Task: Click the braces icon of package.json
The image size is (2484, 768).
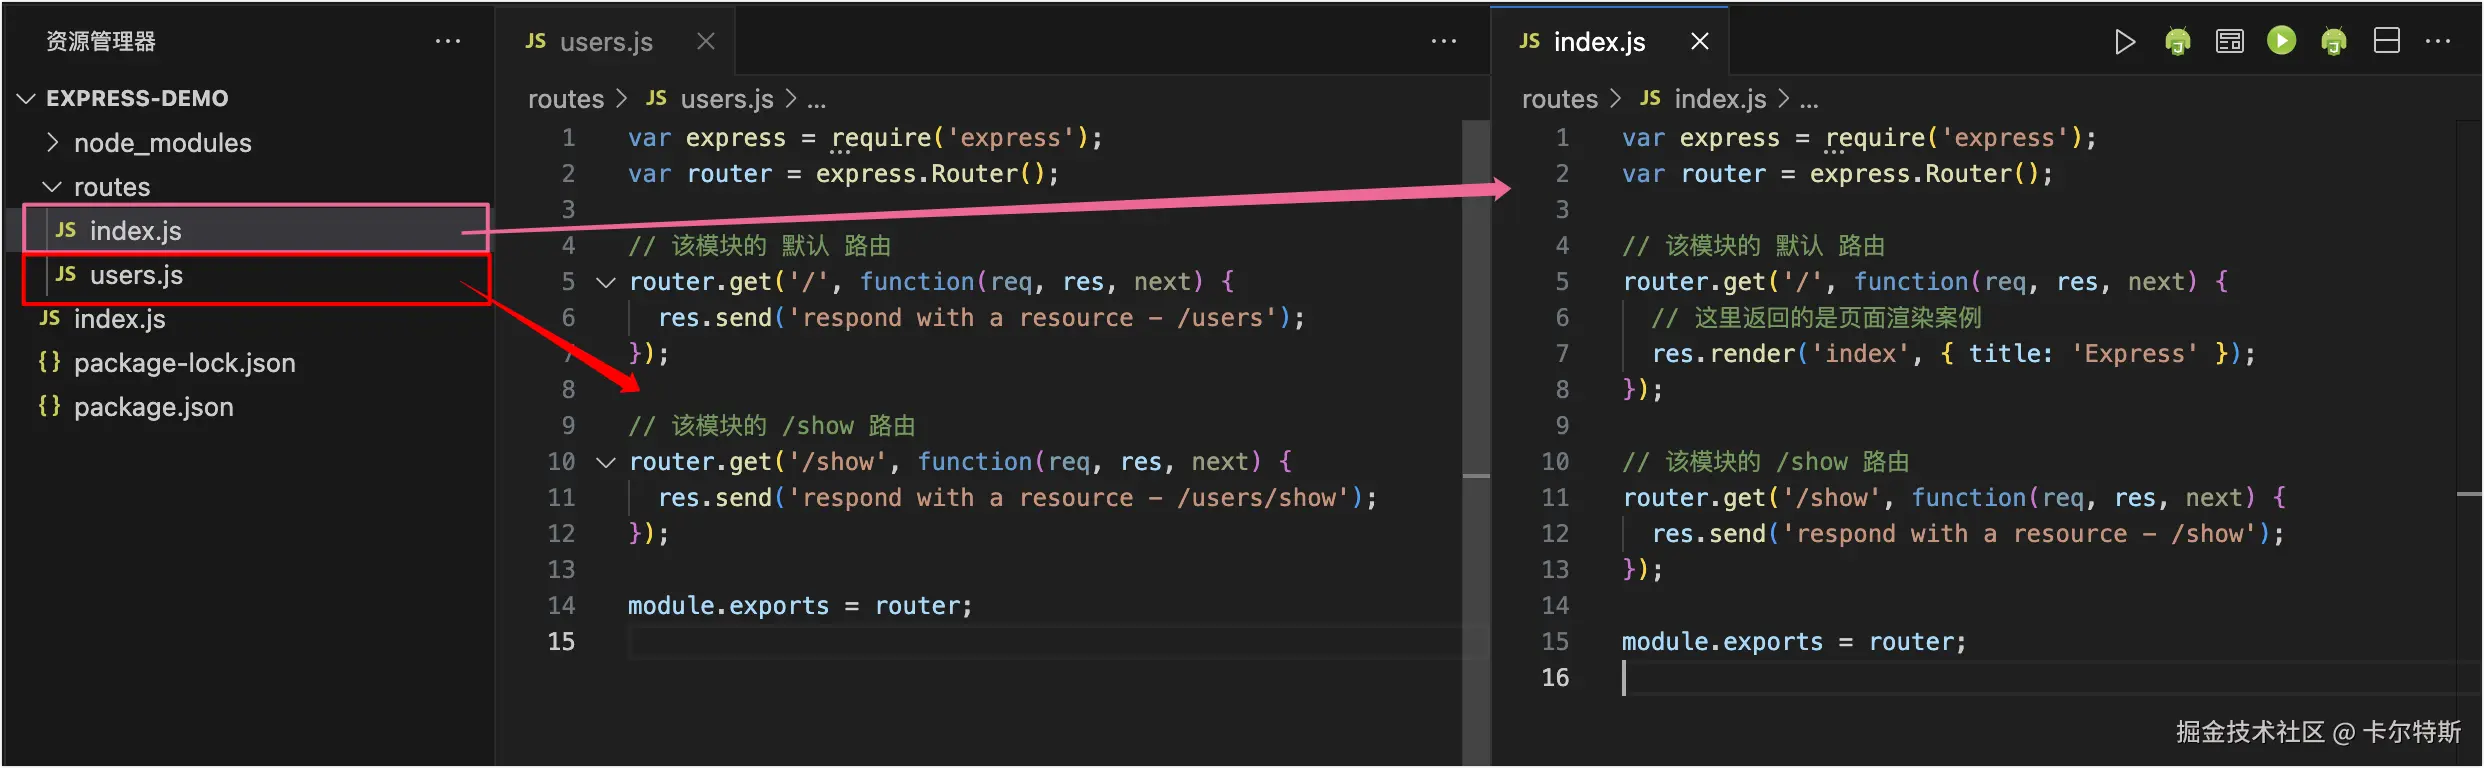Action: pyautogui.click(x=49, y=406)
